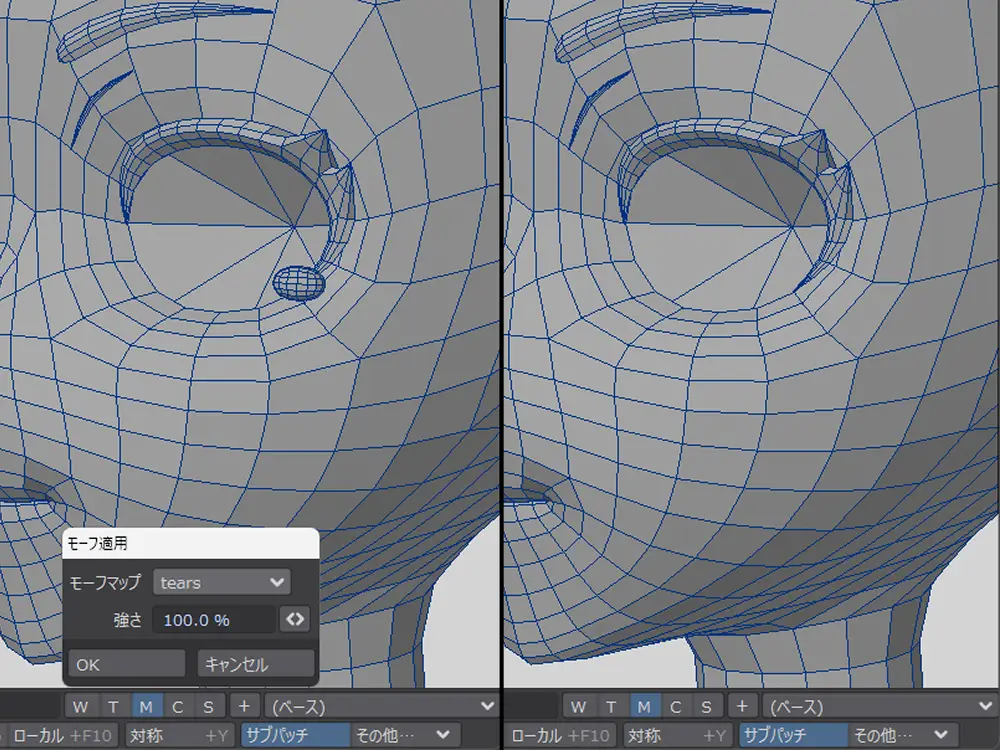Click the strength mini-slider arrows button
The width and height of the screenshot is (1000, 750).
294,620
